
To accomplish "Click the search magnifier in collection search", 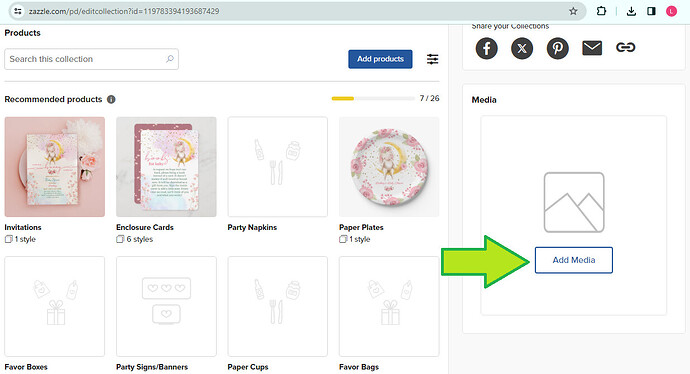I will tap(170, 59).
